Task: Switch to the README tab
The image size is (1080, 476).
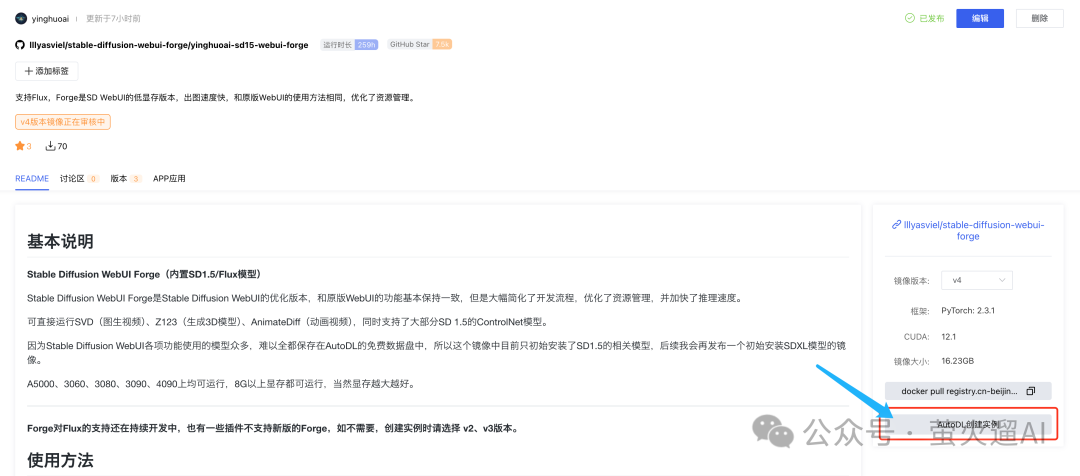Action: (x=32, y=178)
